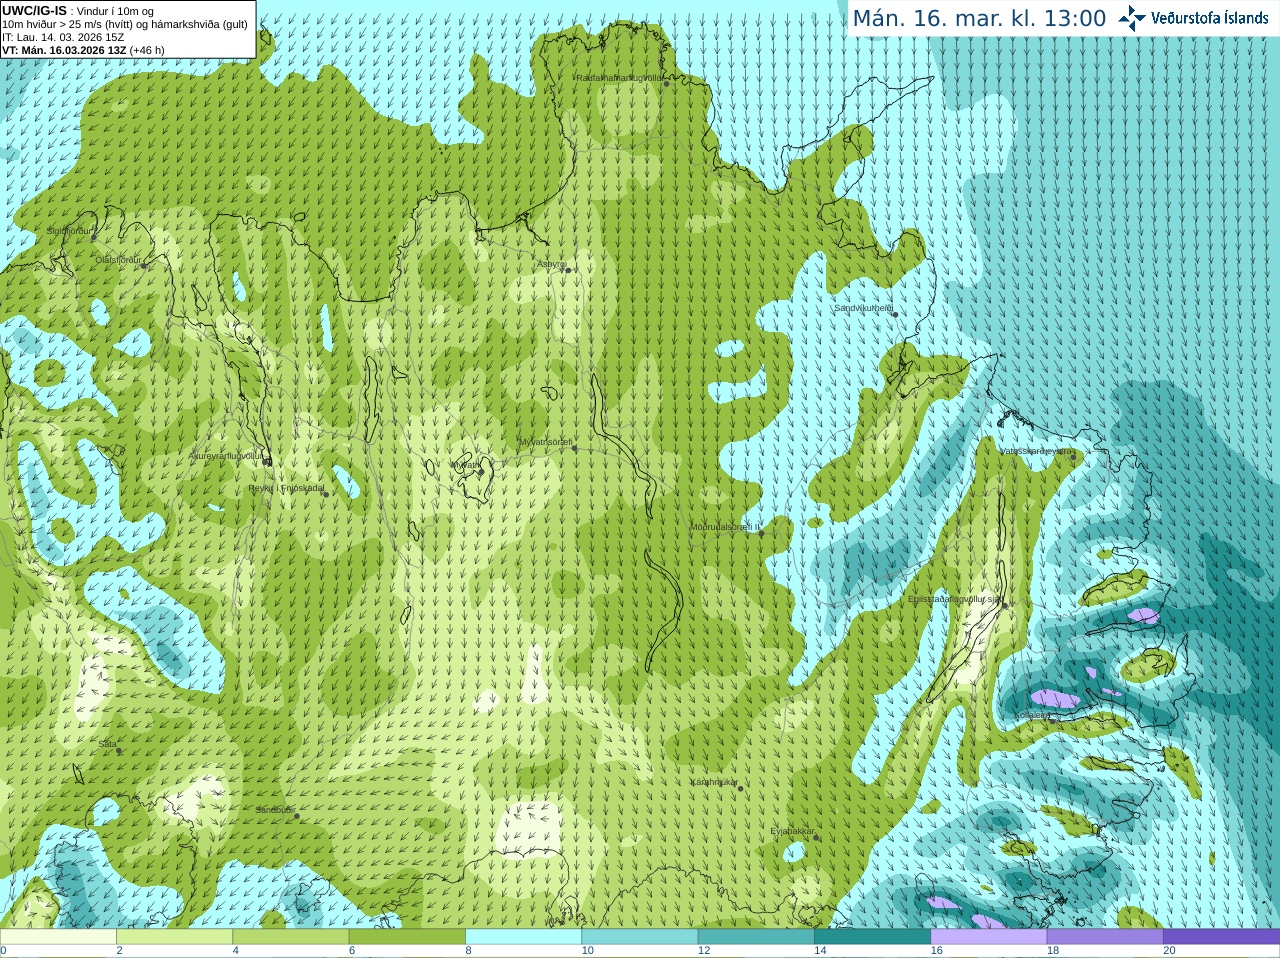Click the Möðrudalsöræfi II station label
Screen dimensions: 1280x958
pyautogui.click(x=724, y=526)
